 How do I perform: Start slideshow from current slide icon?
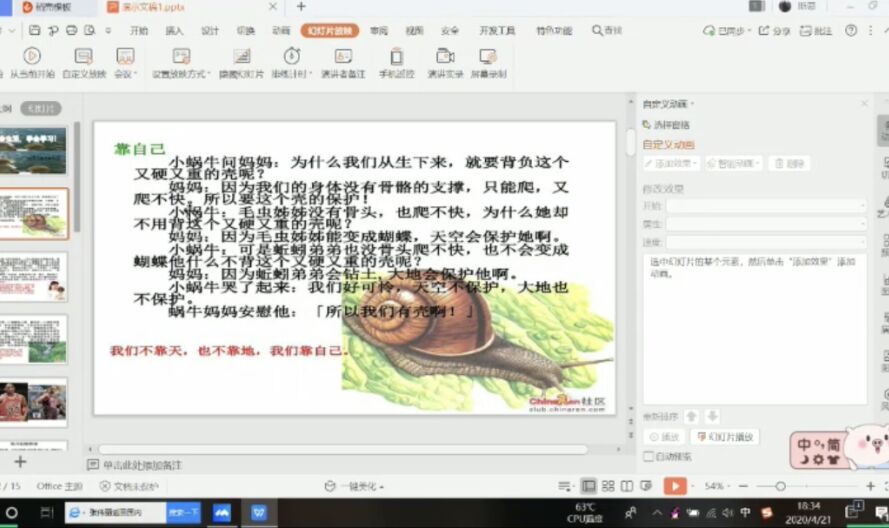click(32, 57)
